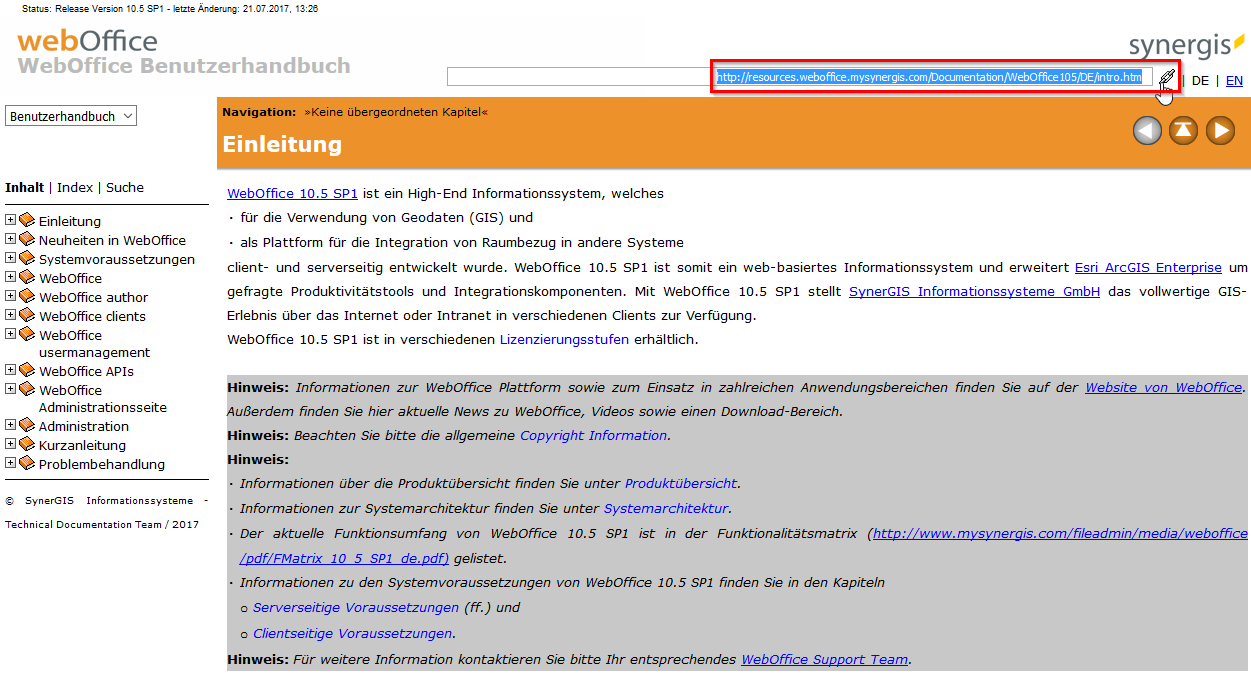Click the synergis logo
1251x677 pixels.
coord(1187,45)
